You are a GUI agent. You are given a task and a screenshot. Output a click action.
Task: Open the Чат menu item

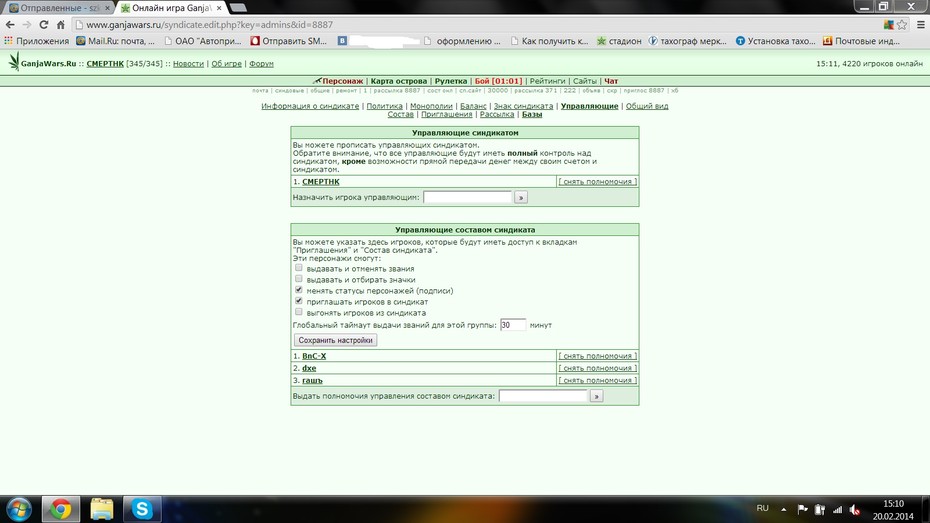(x=611, y=81)
